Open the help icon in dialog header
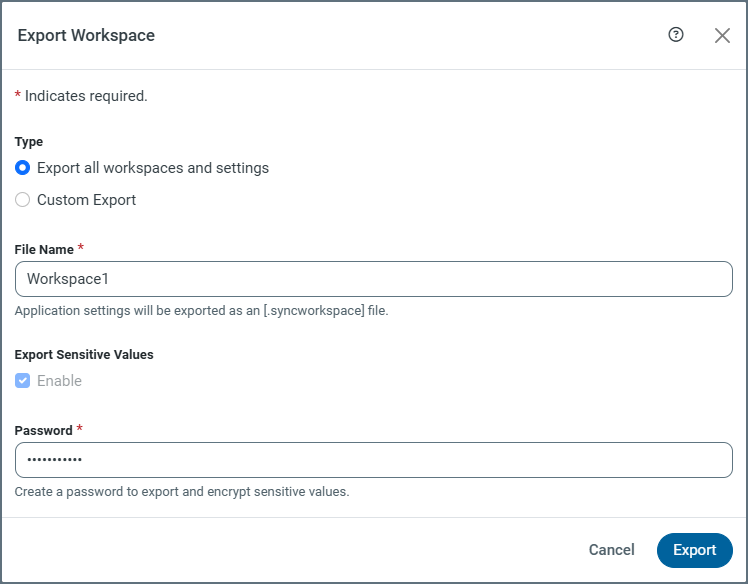Viewport: 748px width, 584px height. click(x=676, y=35)
